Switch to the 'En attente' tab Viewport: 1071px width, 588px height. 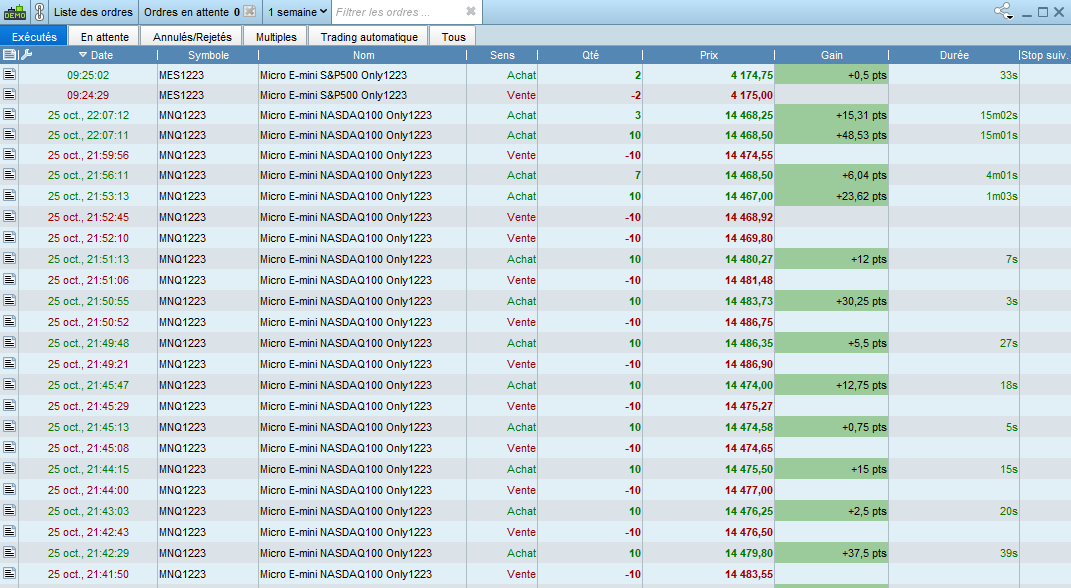[x=105, y=37]
